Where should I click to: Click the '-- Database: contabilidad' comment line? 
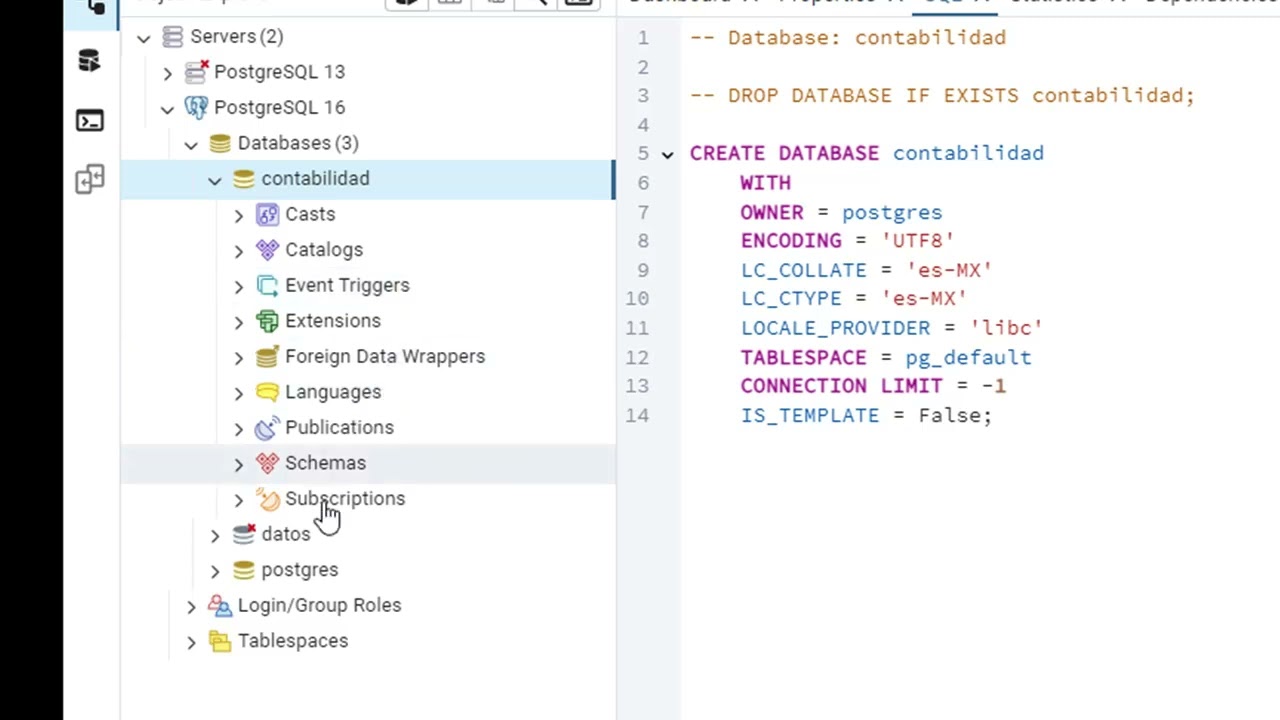click(848, 38)
